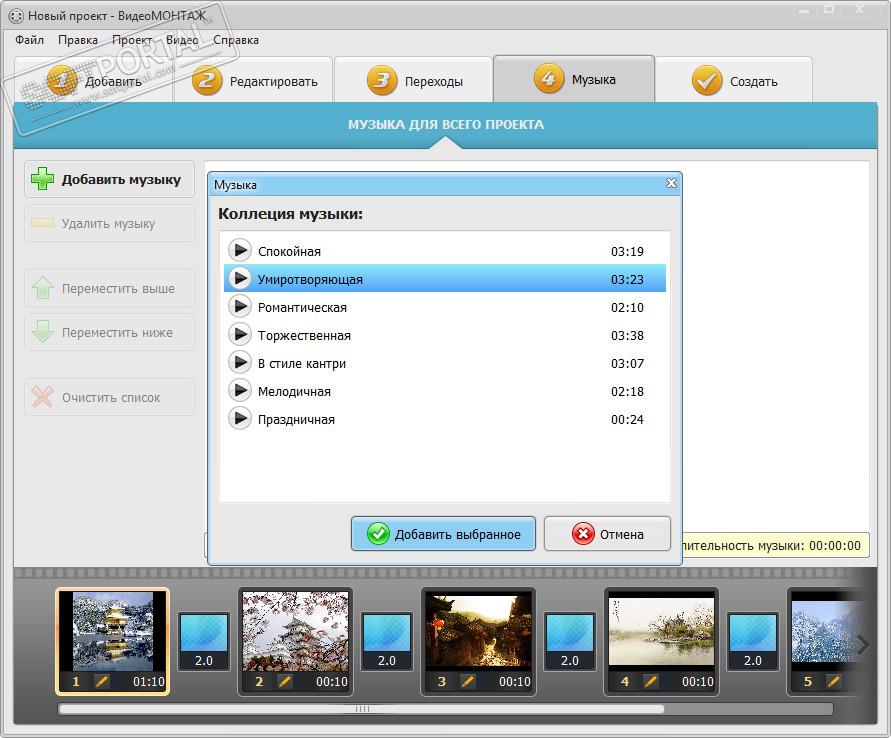
Task: Select the Спокойная track name
Action: 289,251
